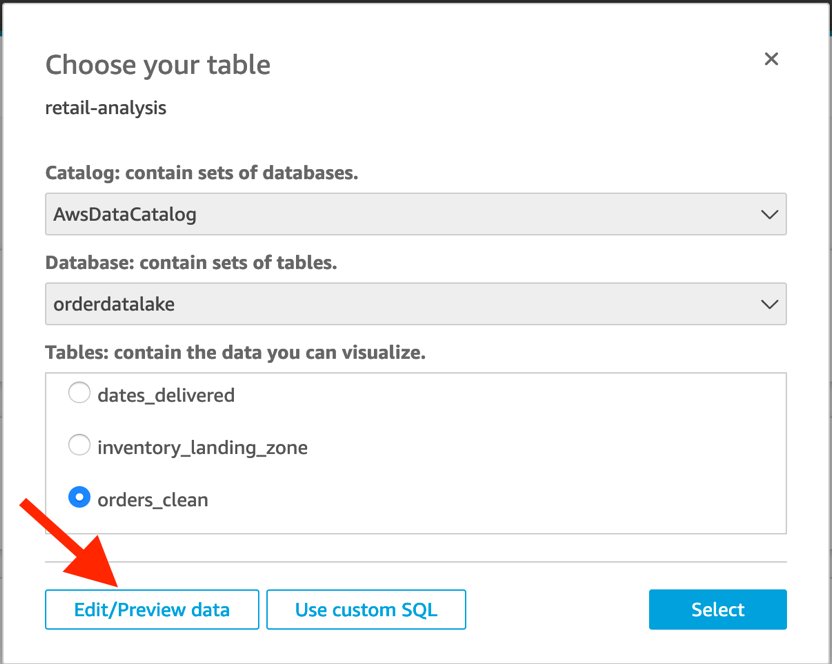This screenshot has height=664, width=832.
Task: Click the inventory_landing_zone table name text
Action: [202, 447]
